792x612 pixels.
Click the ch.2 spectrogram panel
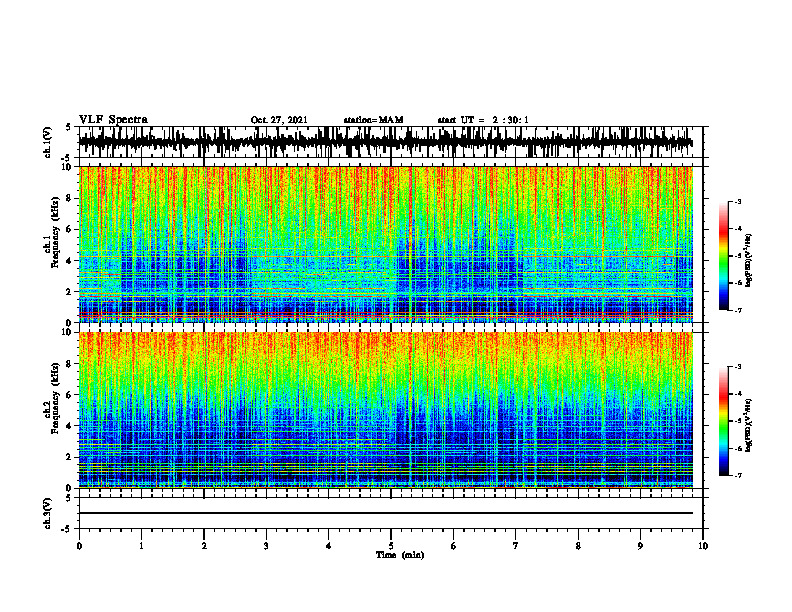pos(385,410)
